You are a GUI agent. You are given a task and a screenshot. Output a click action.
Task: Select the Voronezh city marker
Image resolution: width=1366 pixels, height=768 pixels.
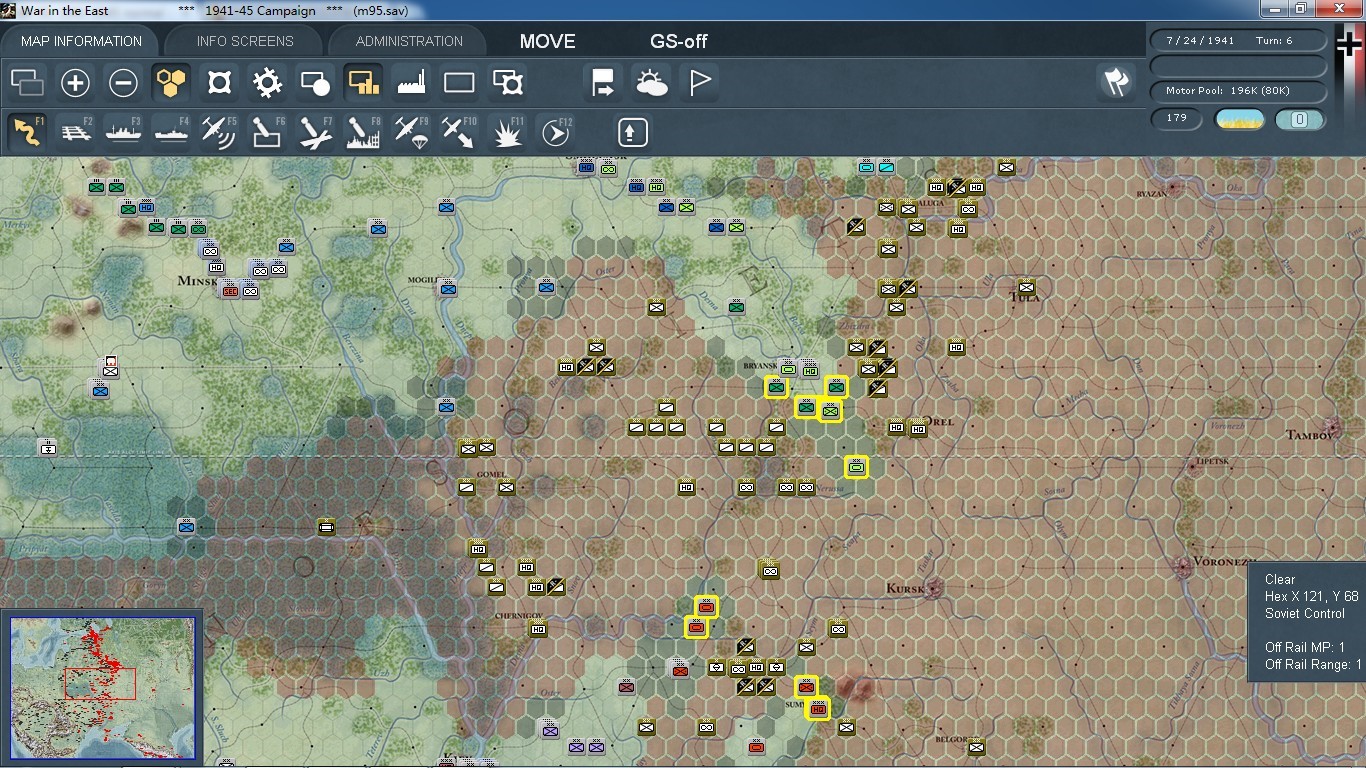pos(1184,566)
